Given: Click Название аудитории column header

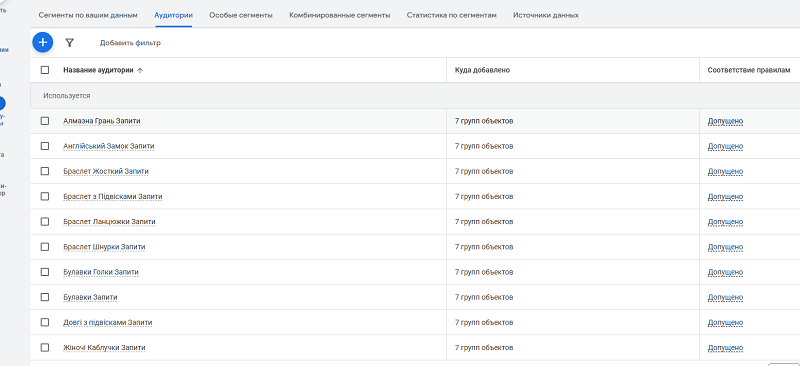Looking at the screenshot, I should [x=98, y=70].
